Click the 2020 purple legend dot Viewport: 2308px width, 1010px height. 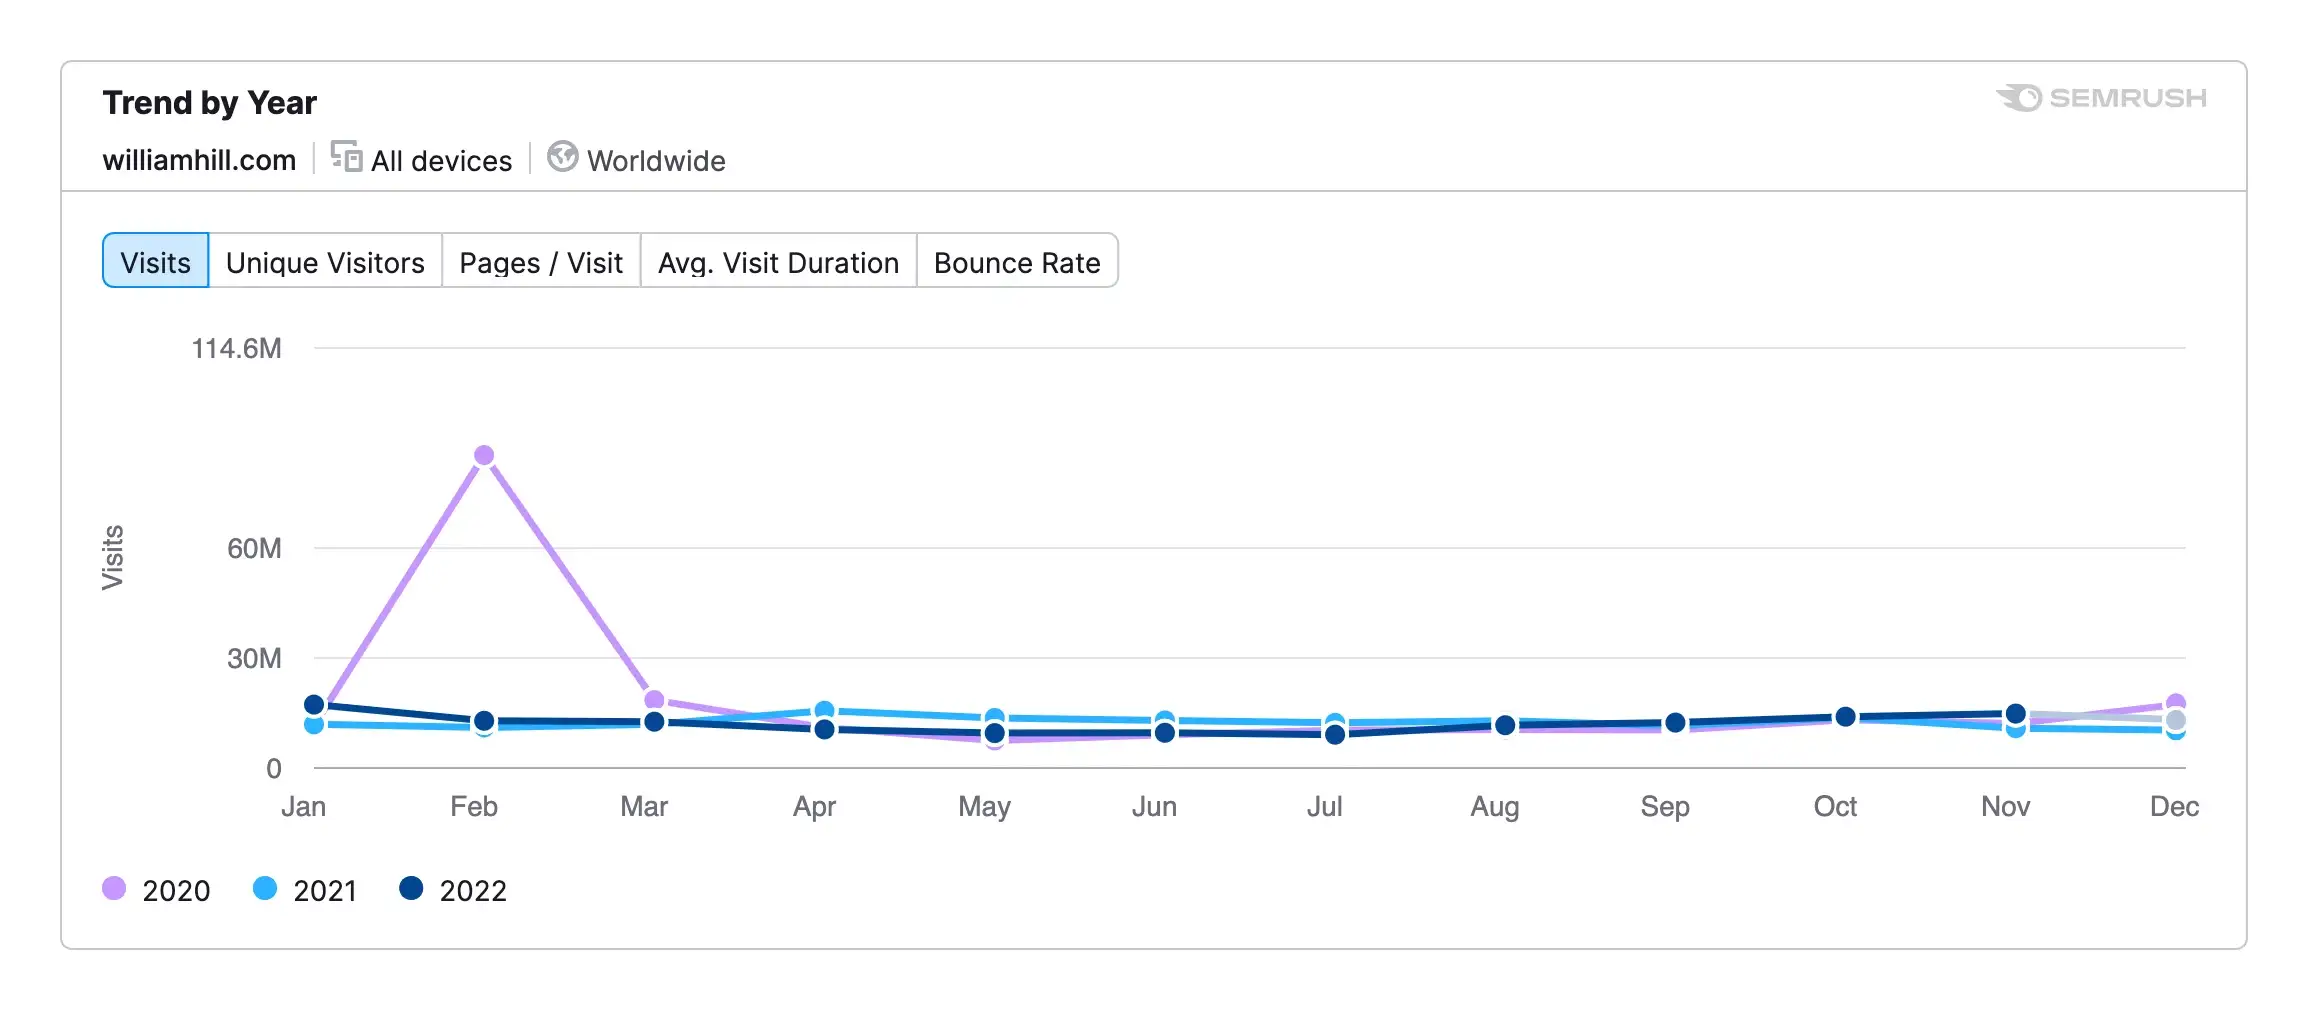coord(114,888)
